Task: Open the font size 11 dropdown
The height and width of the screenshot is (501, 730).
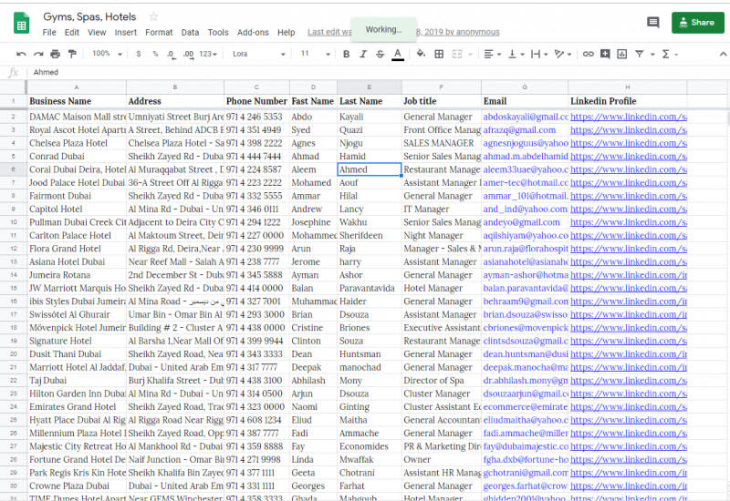Action: click(x=311, y=54)
